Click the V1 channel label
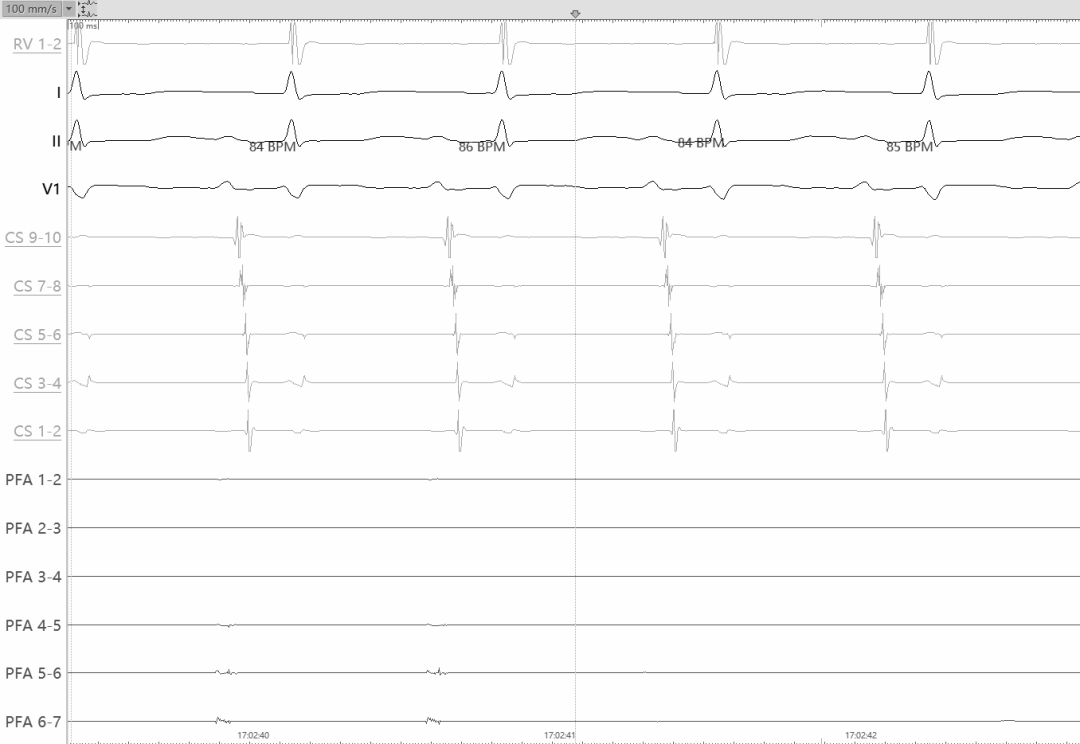 click(51, 189)
